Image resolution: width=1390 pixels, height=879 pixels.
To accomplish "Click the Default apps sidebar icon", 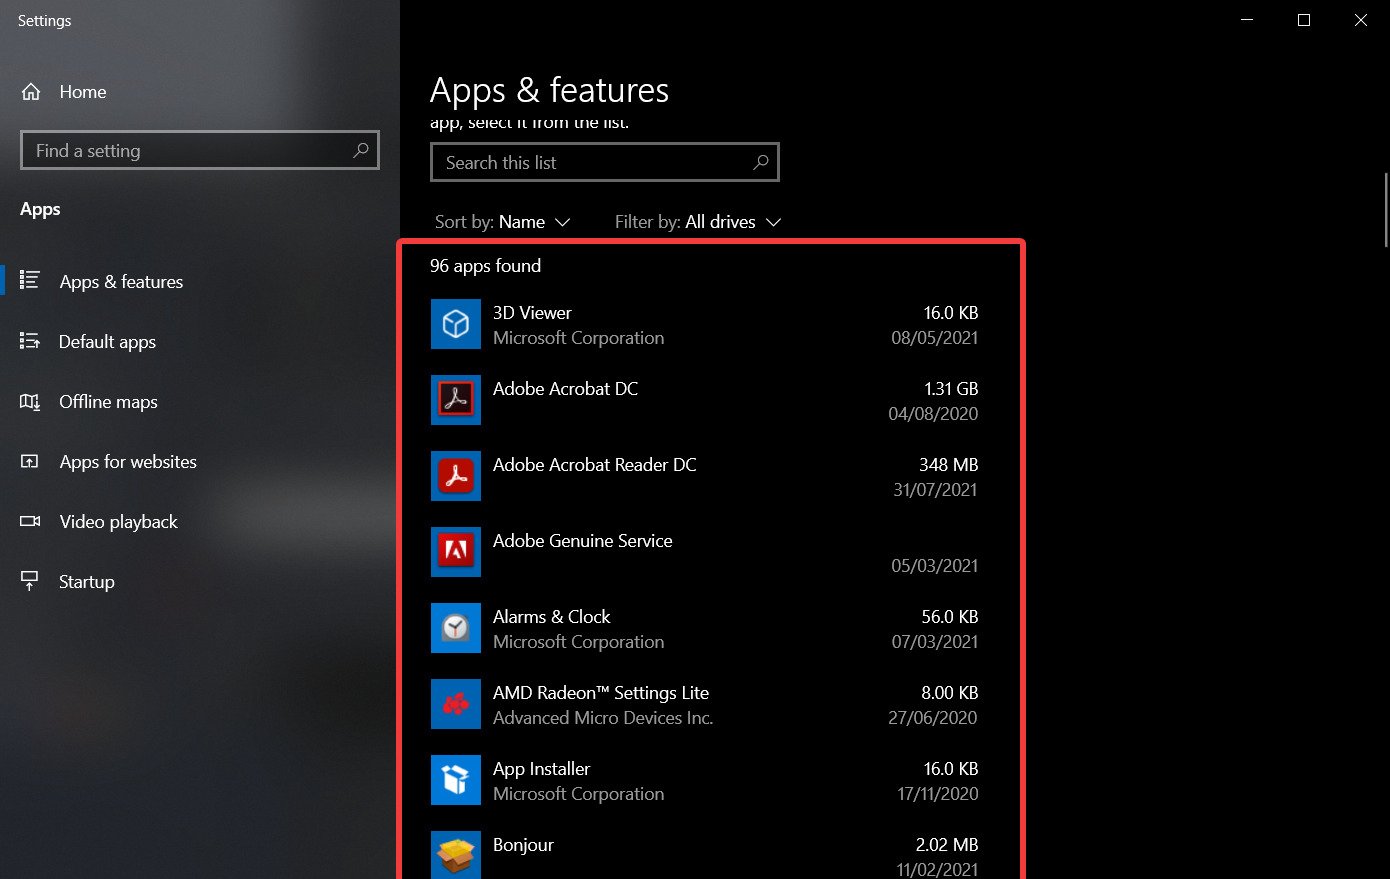I will pos(30,341).
